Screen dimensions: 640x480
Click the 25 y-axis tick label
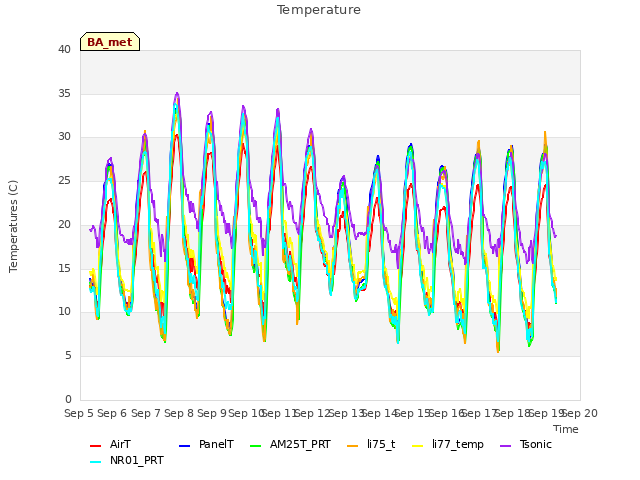(x=64, y=180)
